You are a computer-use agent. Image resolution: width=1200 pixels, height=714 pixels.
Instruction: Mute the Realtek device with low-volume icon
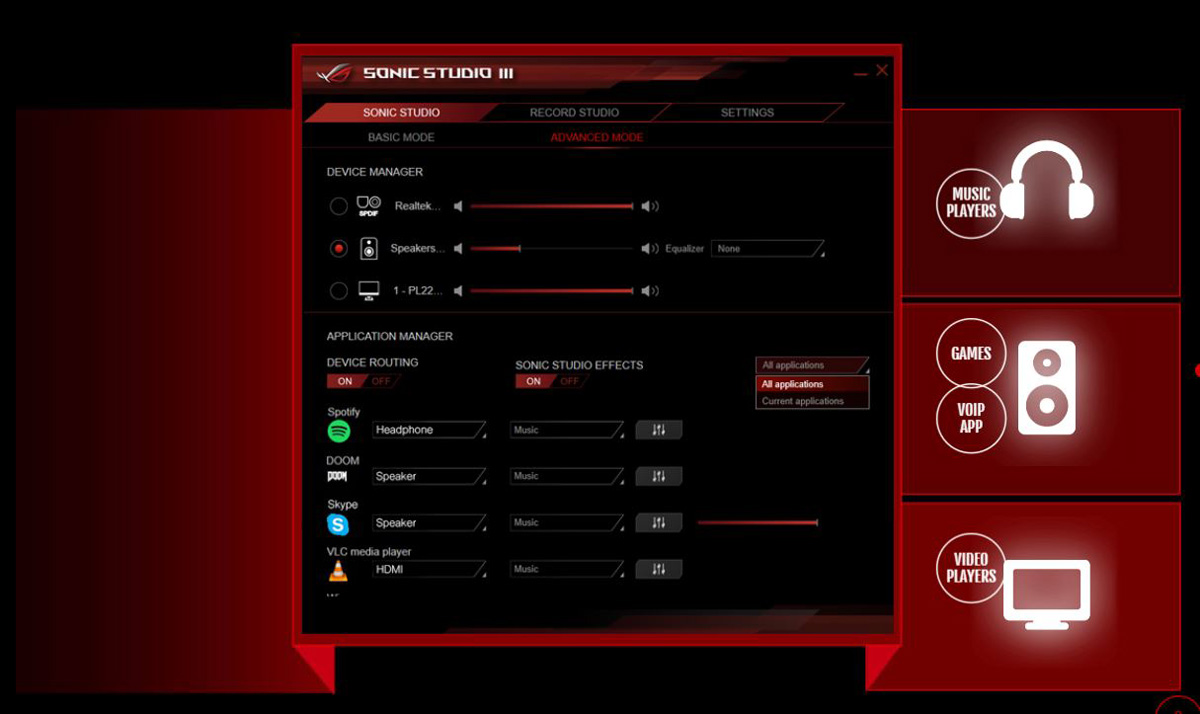pyautogui.click(x=458, y=206)
